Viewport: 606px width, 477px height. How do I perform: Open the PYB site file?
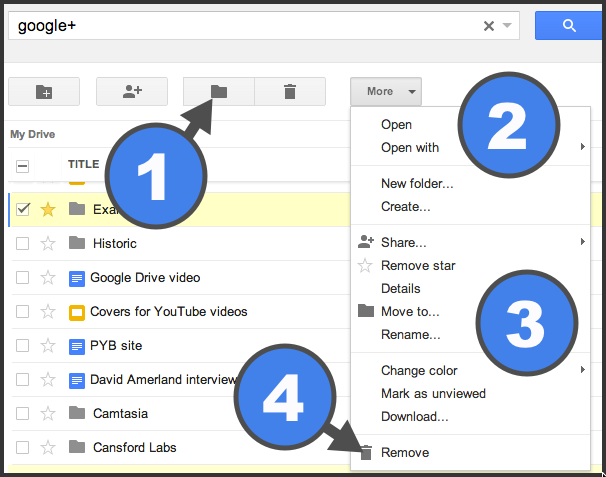coord(116,346)
